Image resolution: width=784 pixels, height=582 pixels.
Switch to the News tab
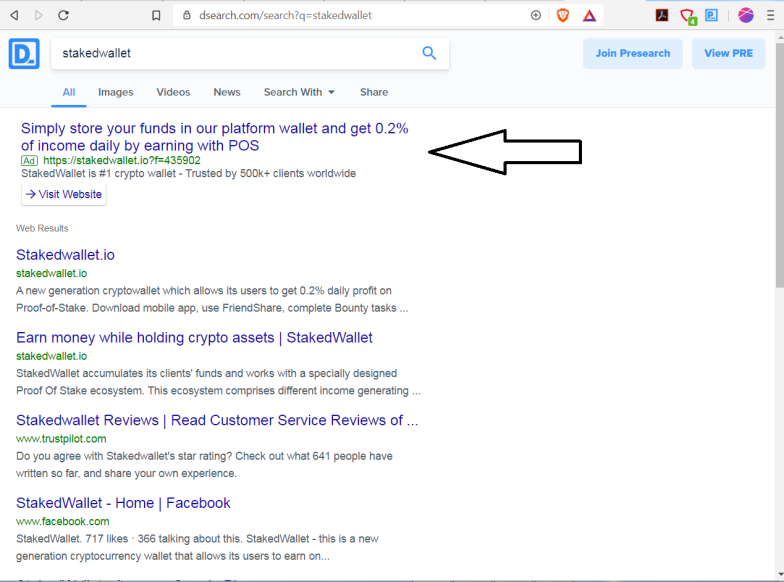tap(227, 92)
